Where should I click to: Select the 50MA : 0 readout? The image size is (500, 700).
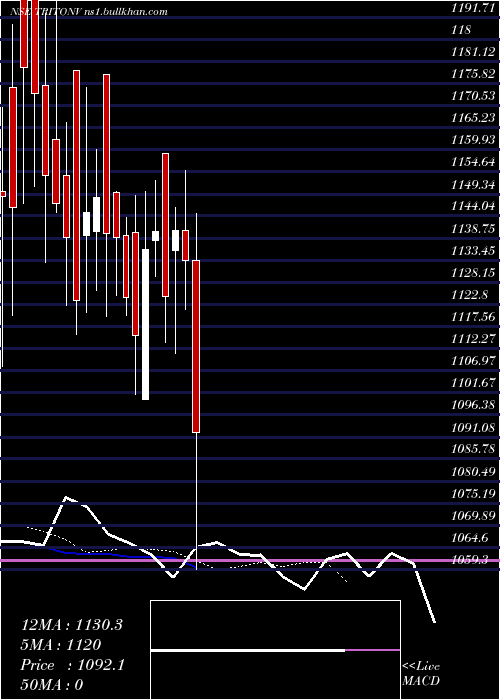(52, 685)
